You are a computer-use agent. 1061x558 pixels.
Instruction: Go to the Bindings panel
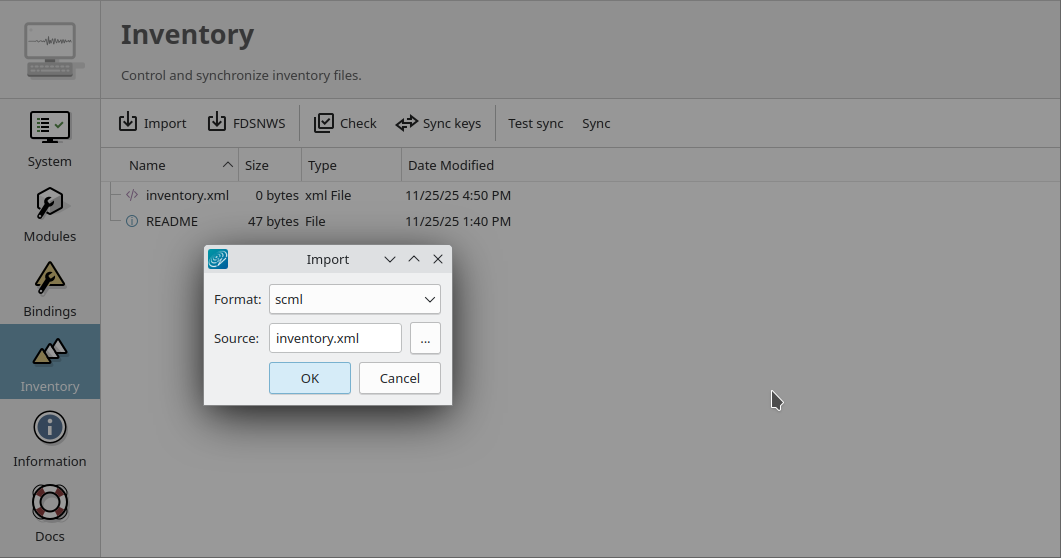49,289
